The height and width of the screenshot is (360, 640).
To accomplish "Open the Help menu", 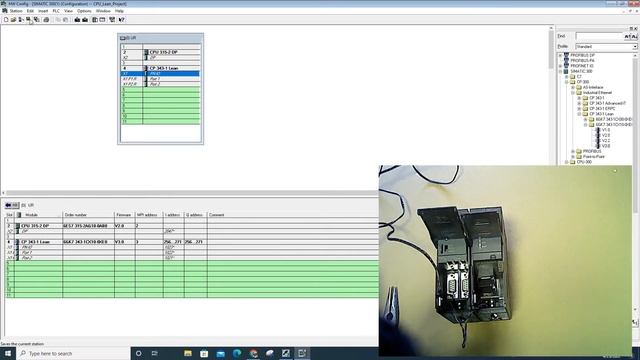I will pos(119,11).
